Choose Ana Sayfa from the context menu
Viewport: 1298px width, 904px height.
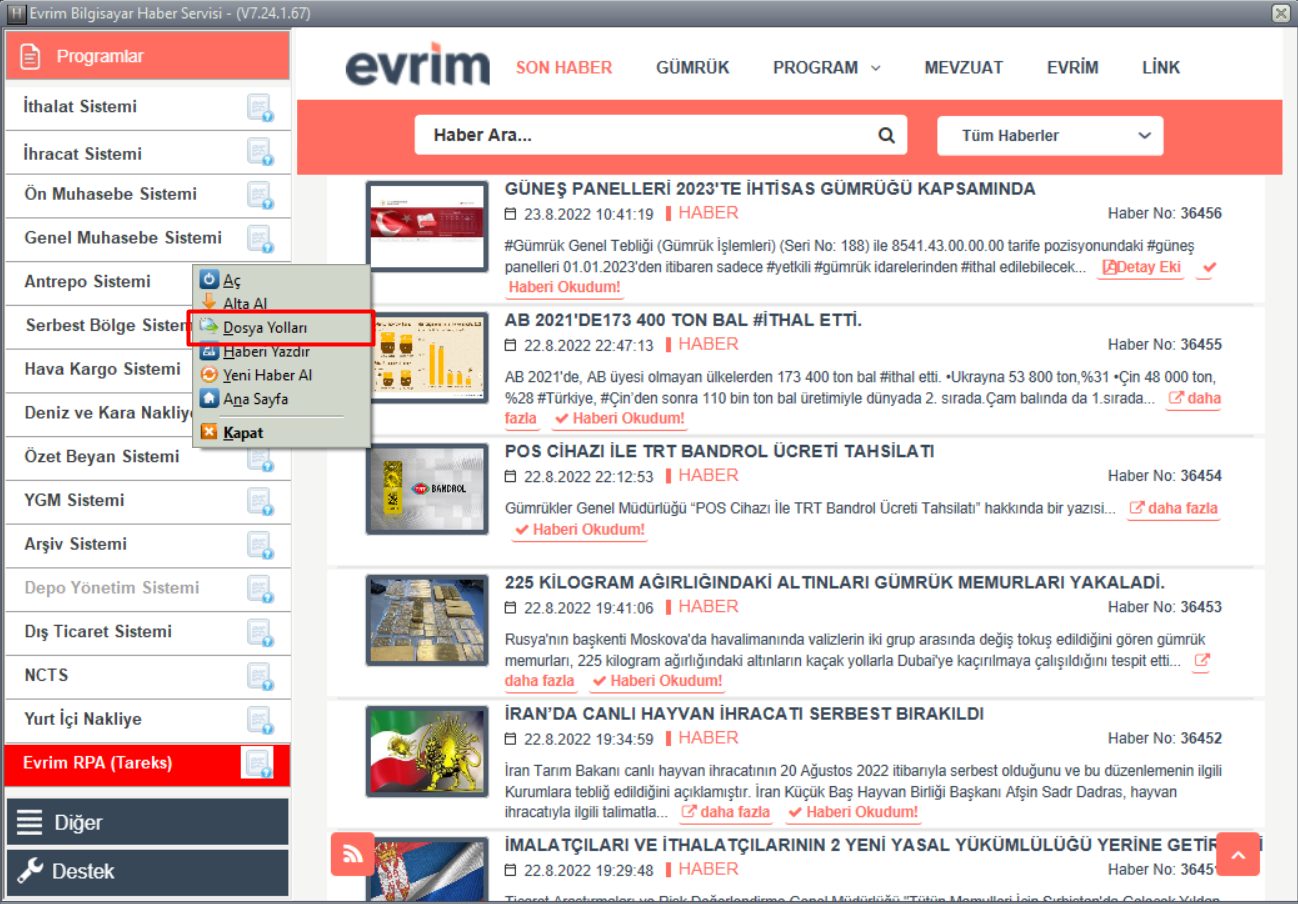coord(280,399)
